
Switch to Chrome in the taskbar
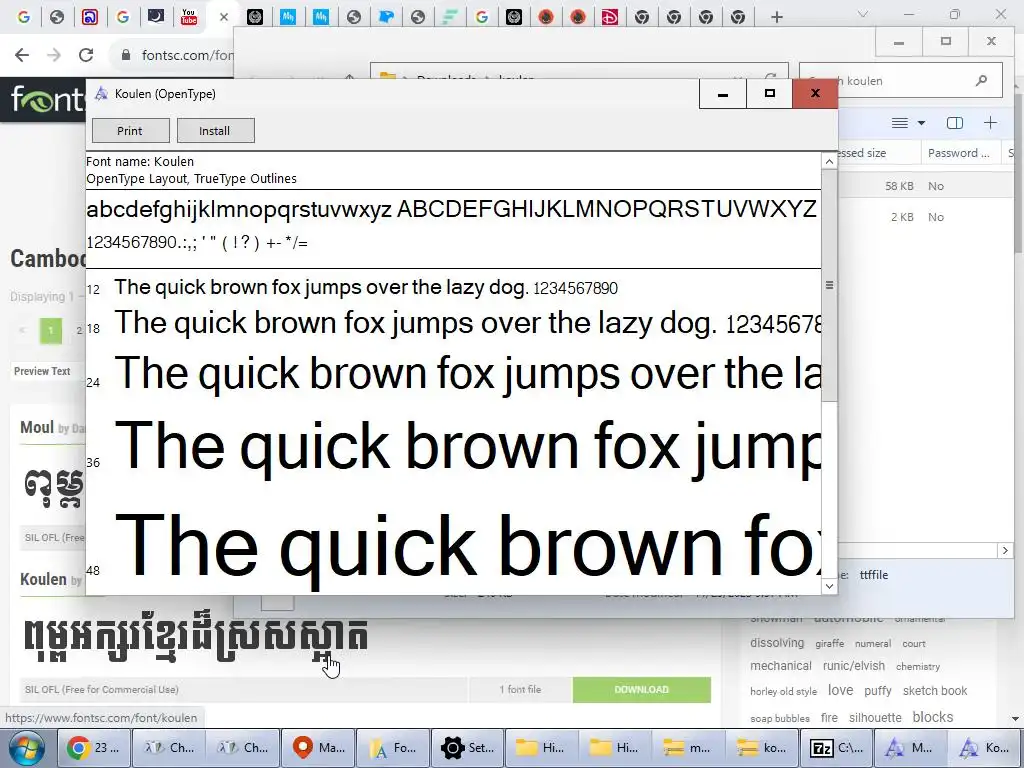tap(94, 748)
